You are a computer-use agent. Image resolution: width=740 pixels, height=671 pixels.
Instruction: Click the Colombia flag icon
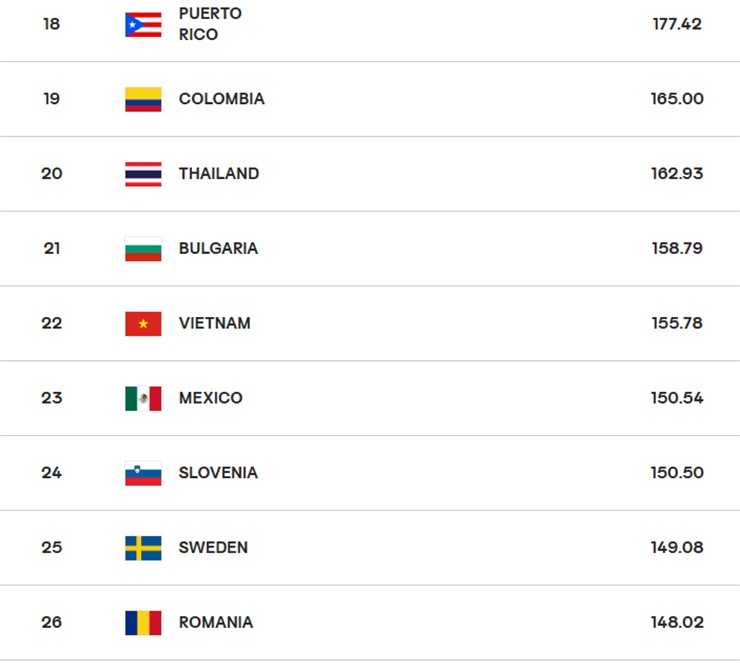pyautogui.click(x=143, y=99)
